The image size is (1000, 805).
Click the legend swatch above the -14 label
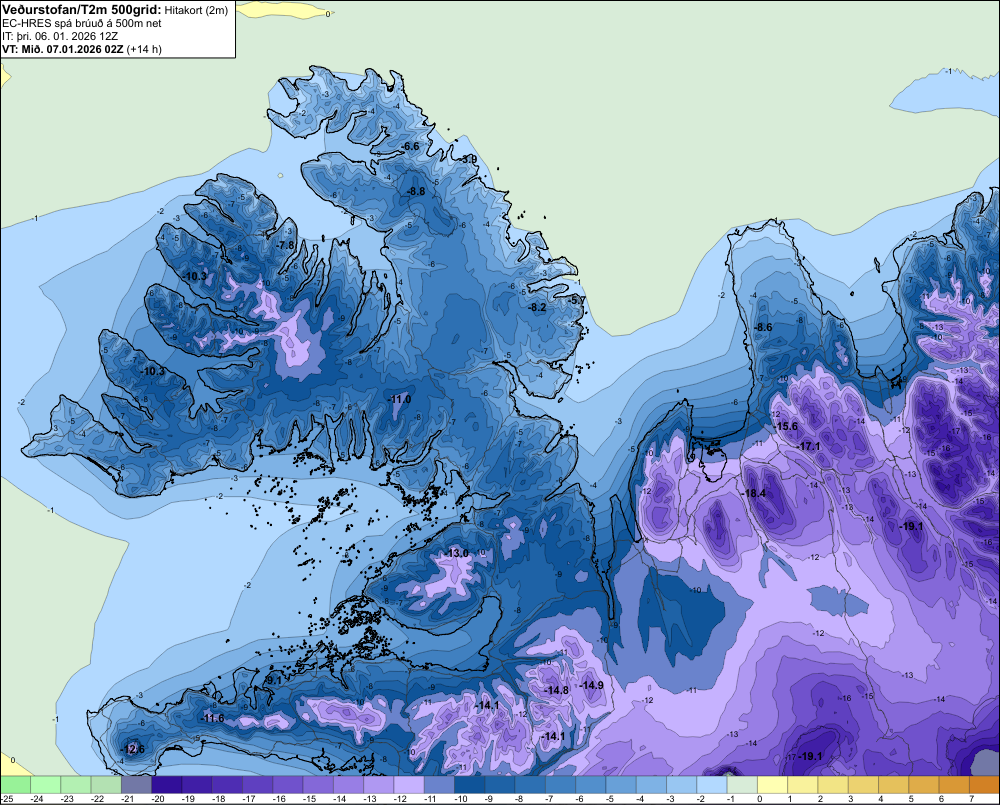348,785
